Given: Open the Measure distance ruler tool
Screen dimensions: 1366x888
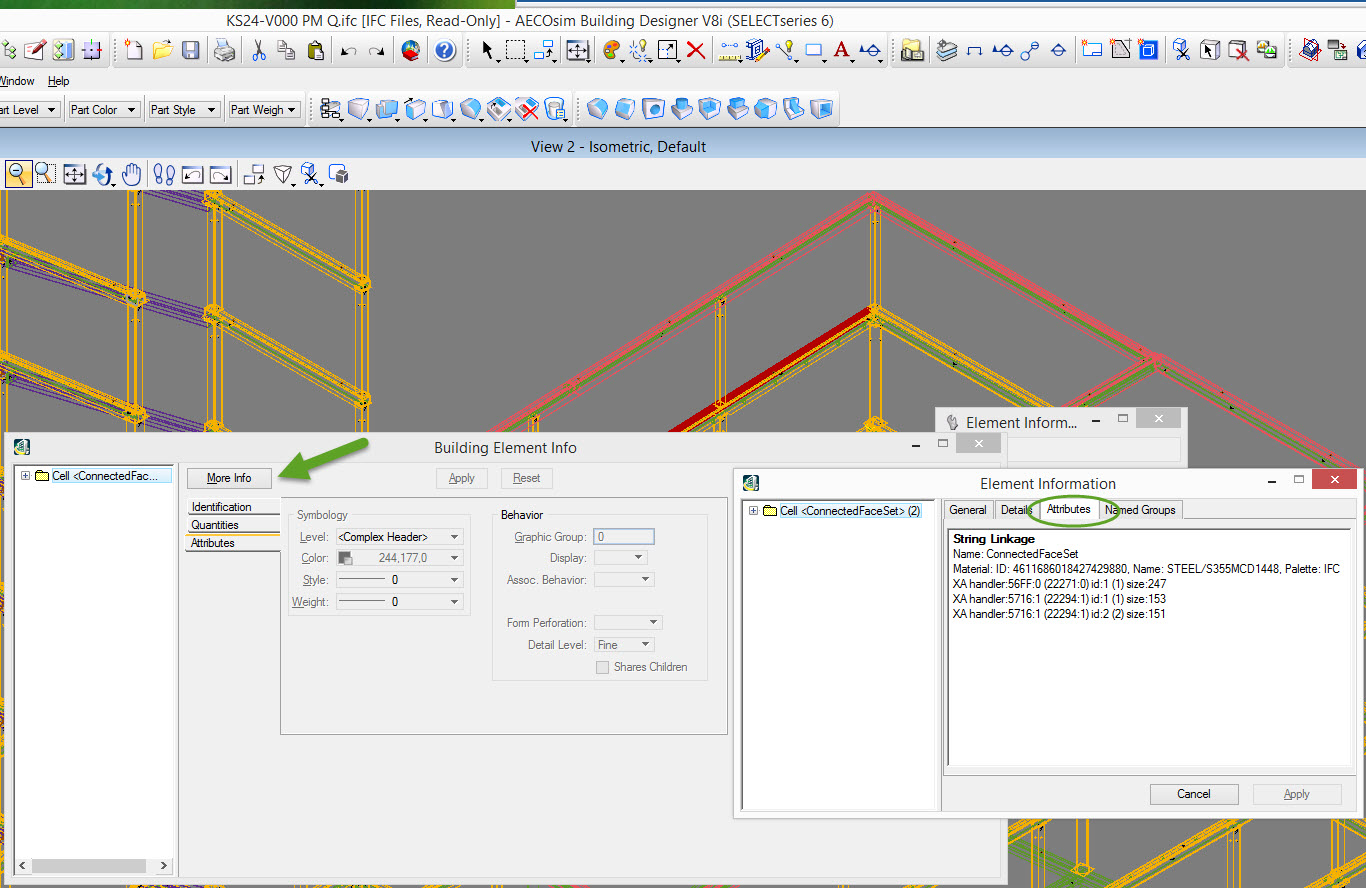Looking at the screenshot, I should (x=730, y=50).
